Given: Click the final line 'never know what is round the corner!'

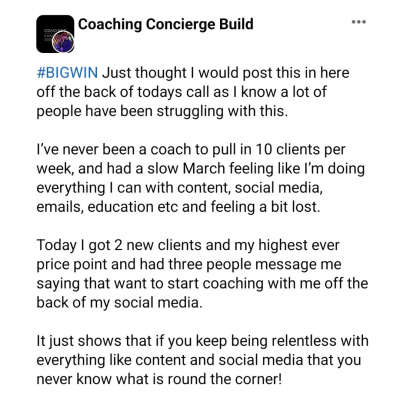Looking at the screenshot, I should (159, 379).
